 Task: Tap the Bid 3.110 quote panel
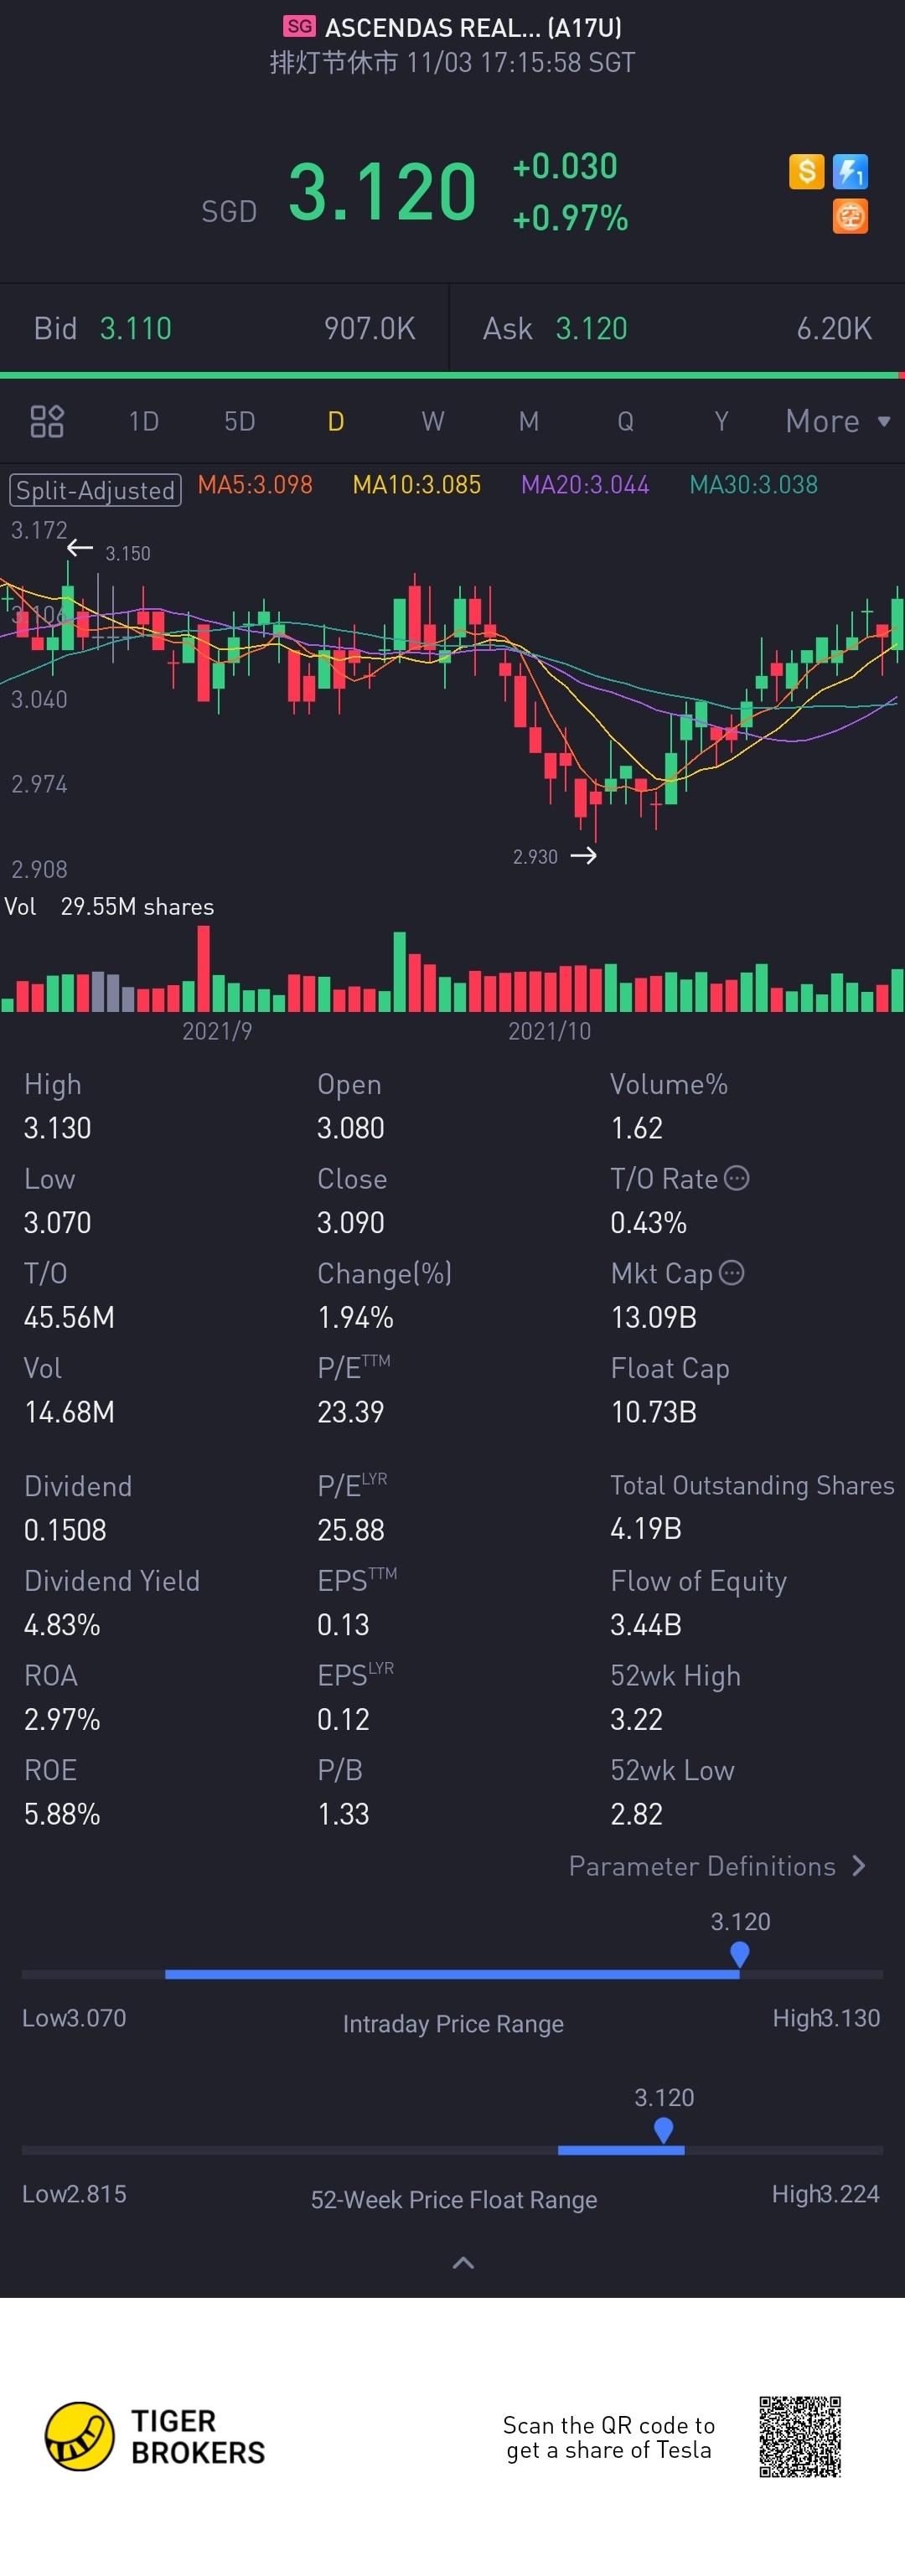tap(225, 328)
